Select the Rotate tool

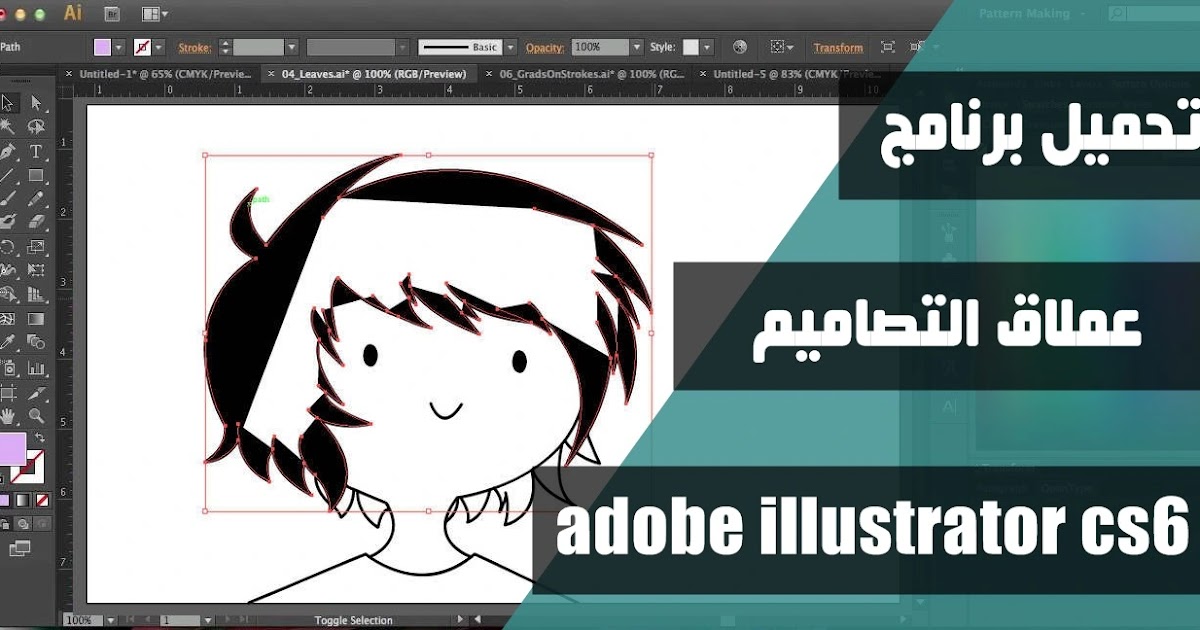point(8,246)
